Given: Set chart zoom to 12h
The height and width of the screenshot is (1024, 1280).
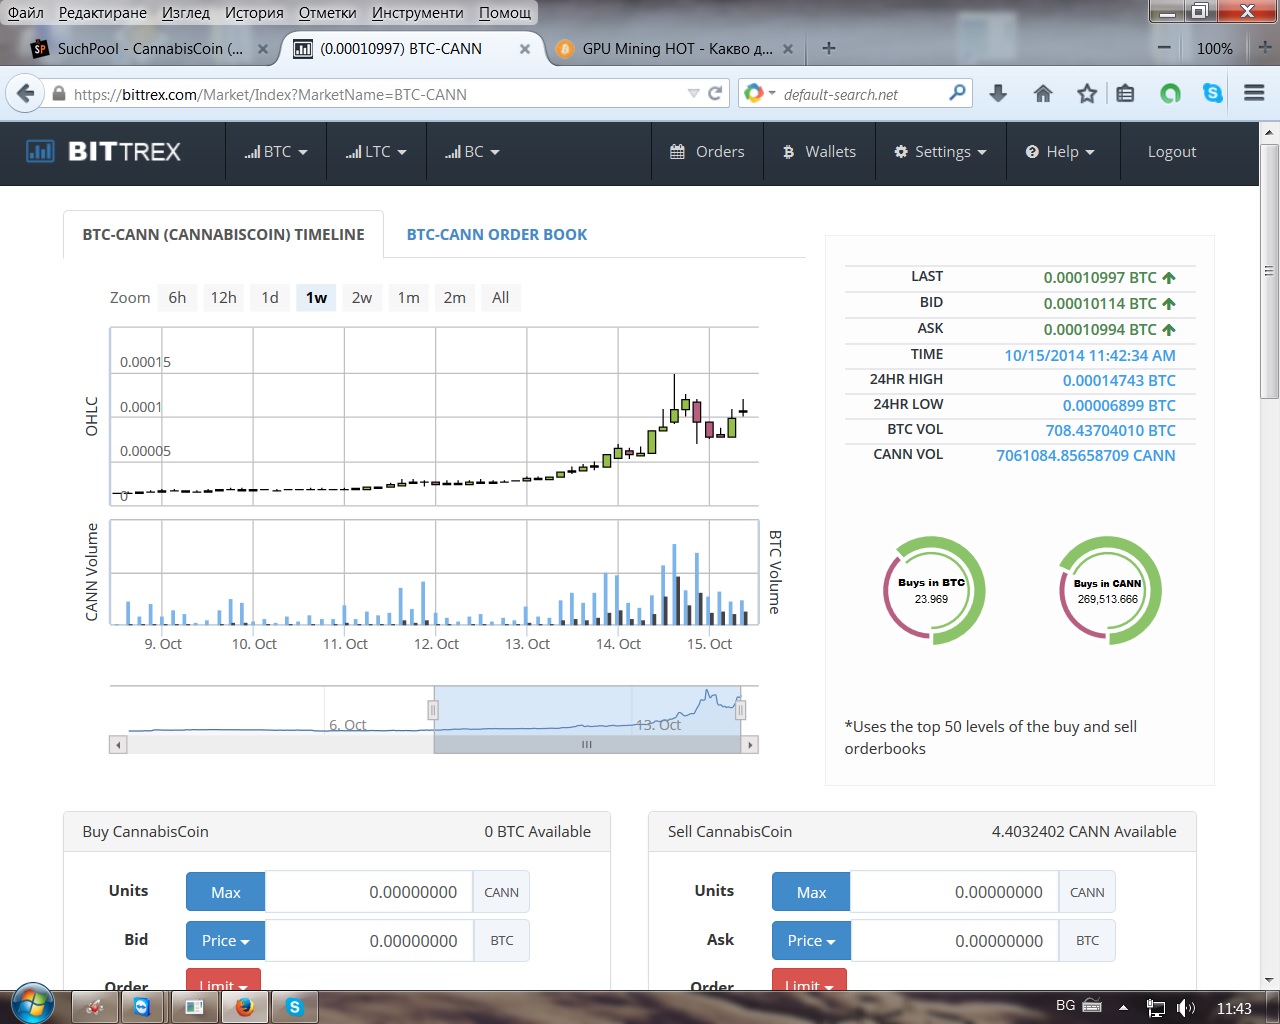Looking at the screenshot, I should [223, 298].
